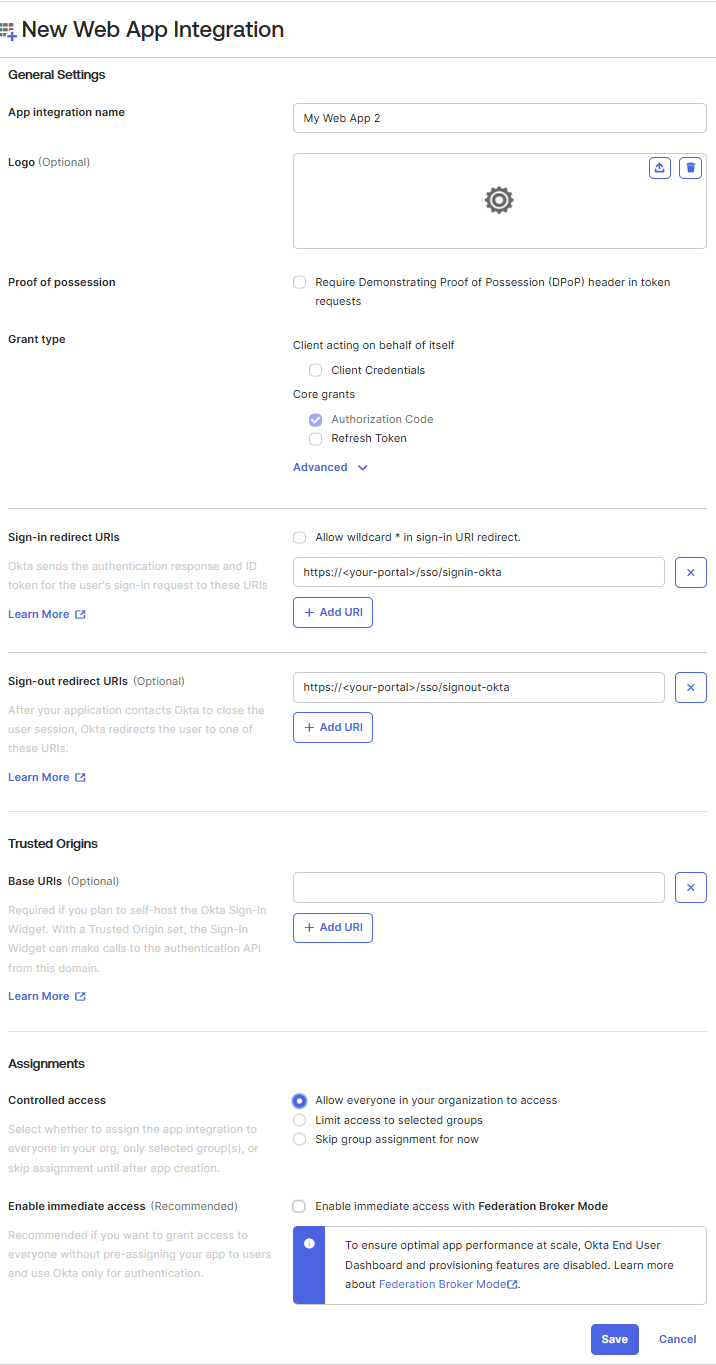Image resolution: width=716 pixels, height=1365 pixels.
Task: Click the gear logo placeholder
Action: click(x=499, y=201)
